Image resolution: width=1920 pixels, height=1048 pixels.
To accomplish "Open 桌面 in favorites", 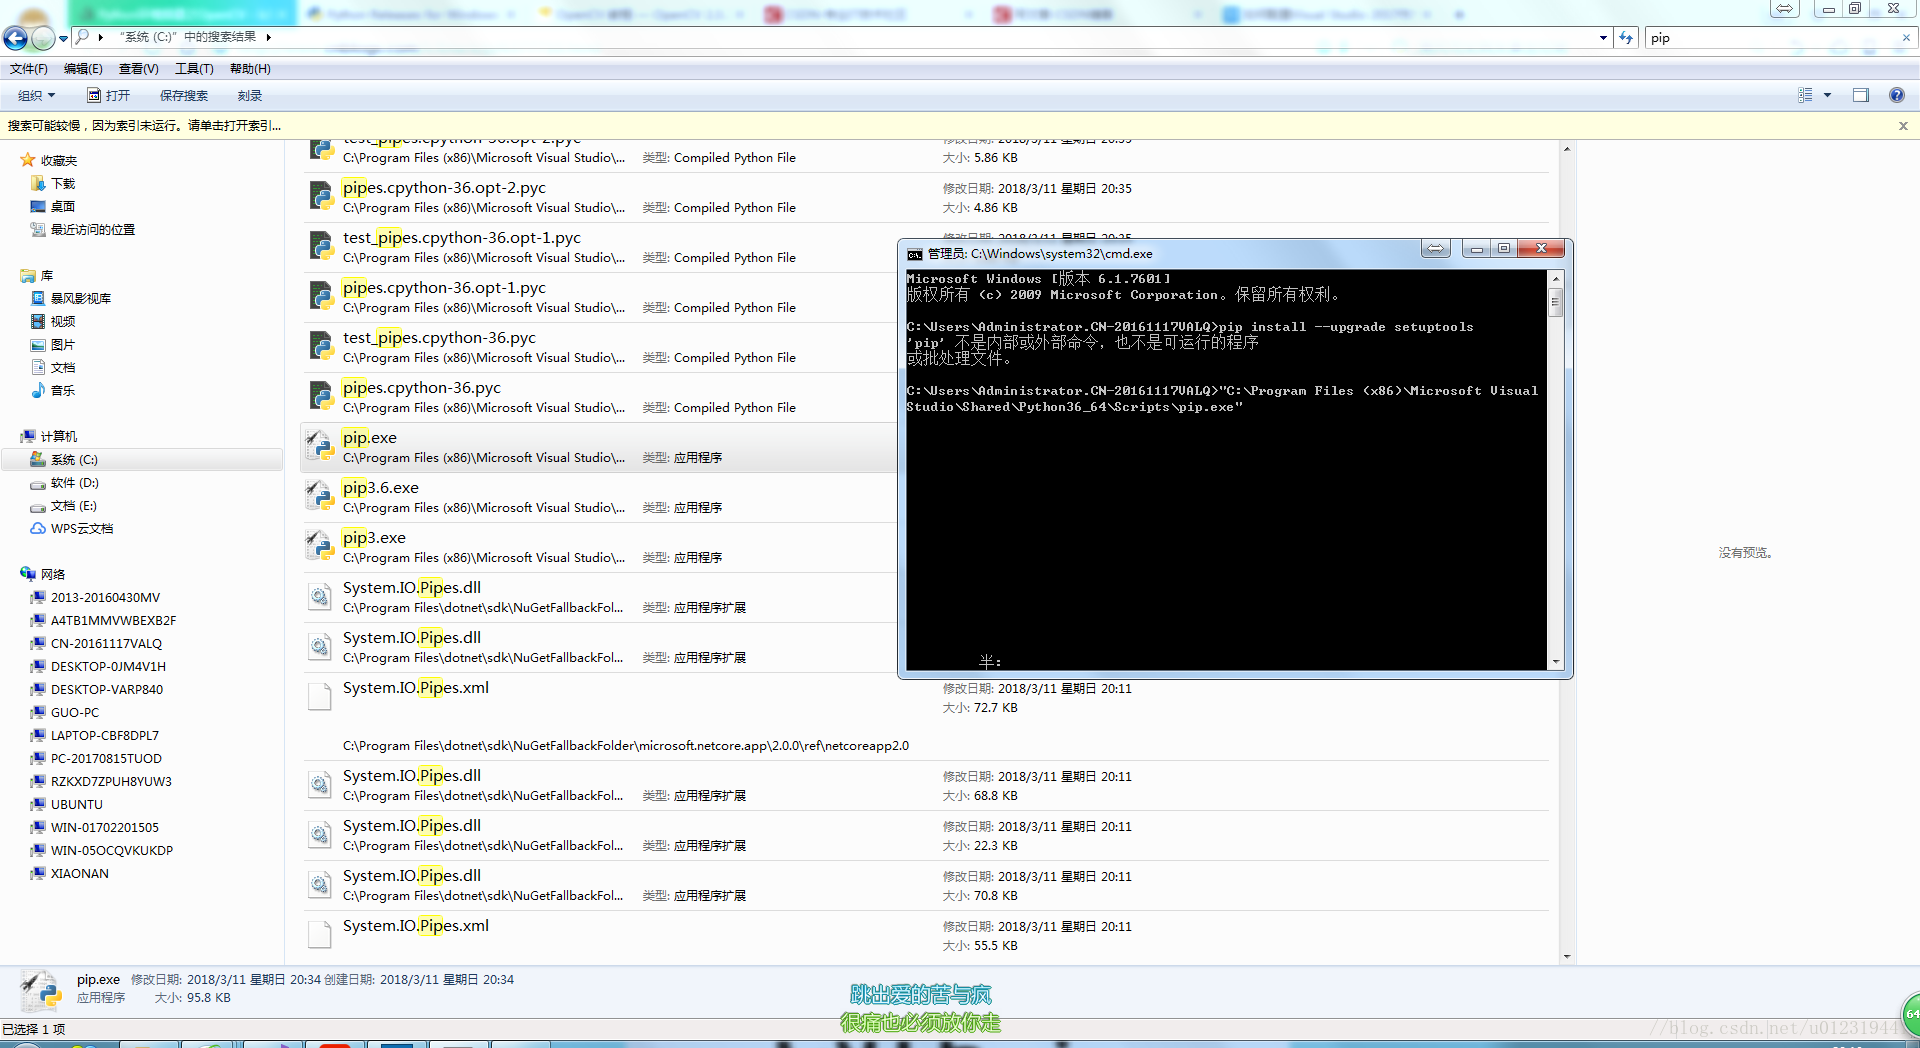I will (63, 207).
